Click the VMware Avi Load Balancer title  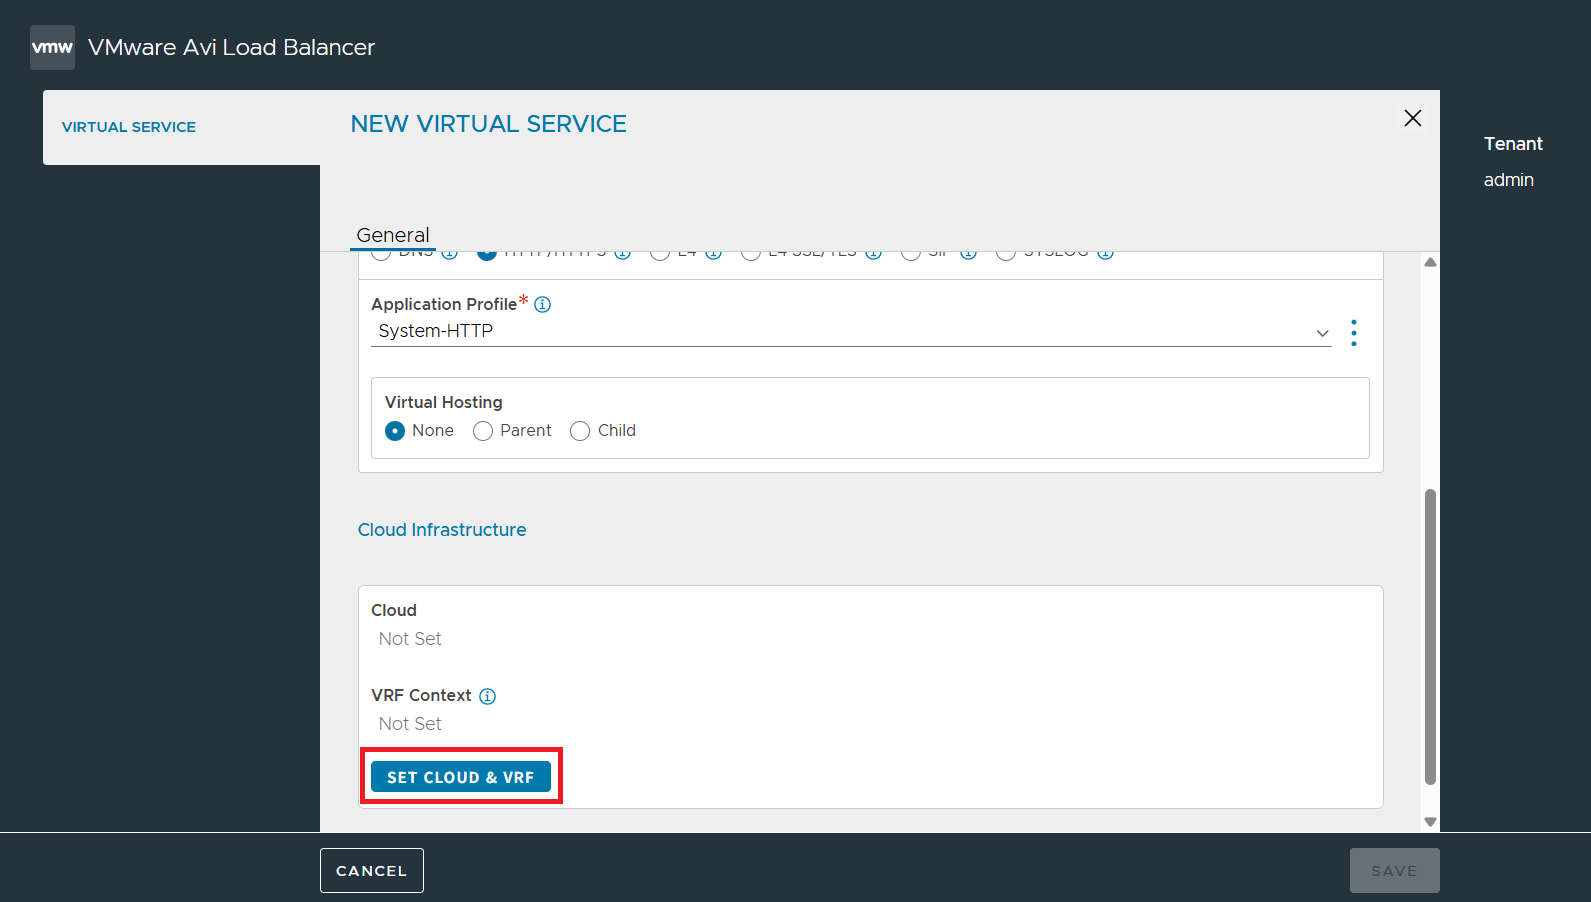click(x=232, y=47)
